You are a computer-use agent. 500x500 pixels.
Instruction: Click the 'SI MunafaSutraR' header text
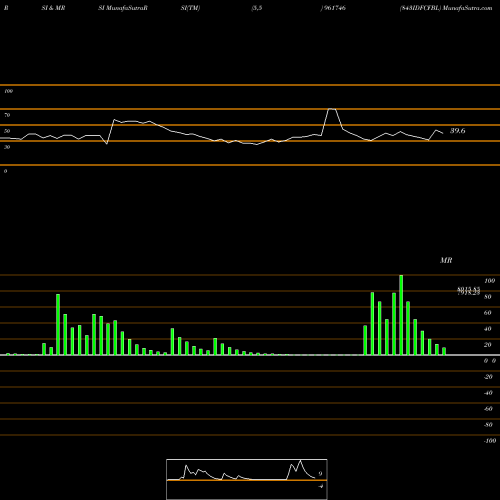click(x=123, y=8)
